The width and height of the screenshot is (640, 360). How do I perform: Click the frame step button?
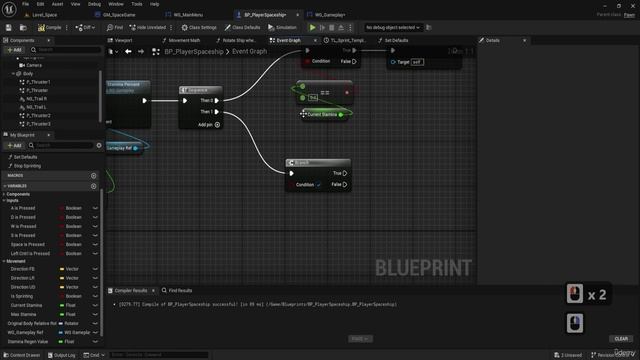tap(322, 28)
